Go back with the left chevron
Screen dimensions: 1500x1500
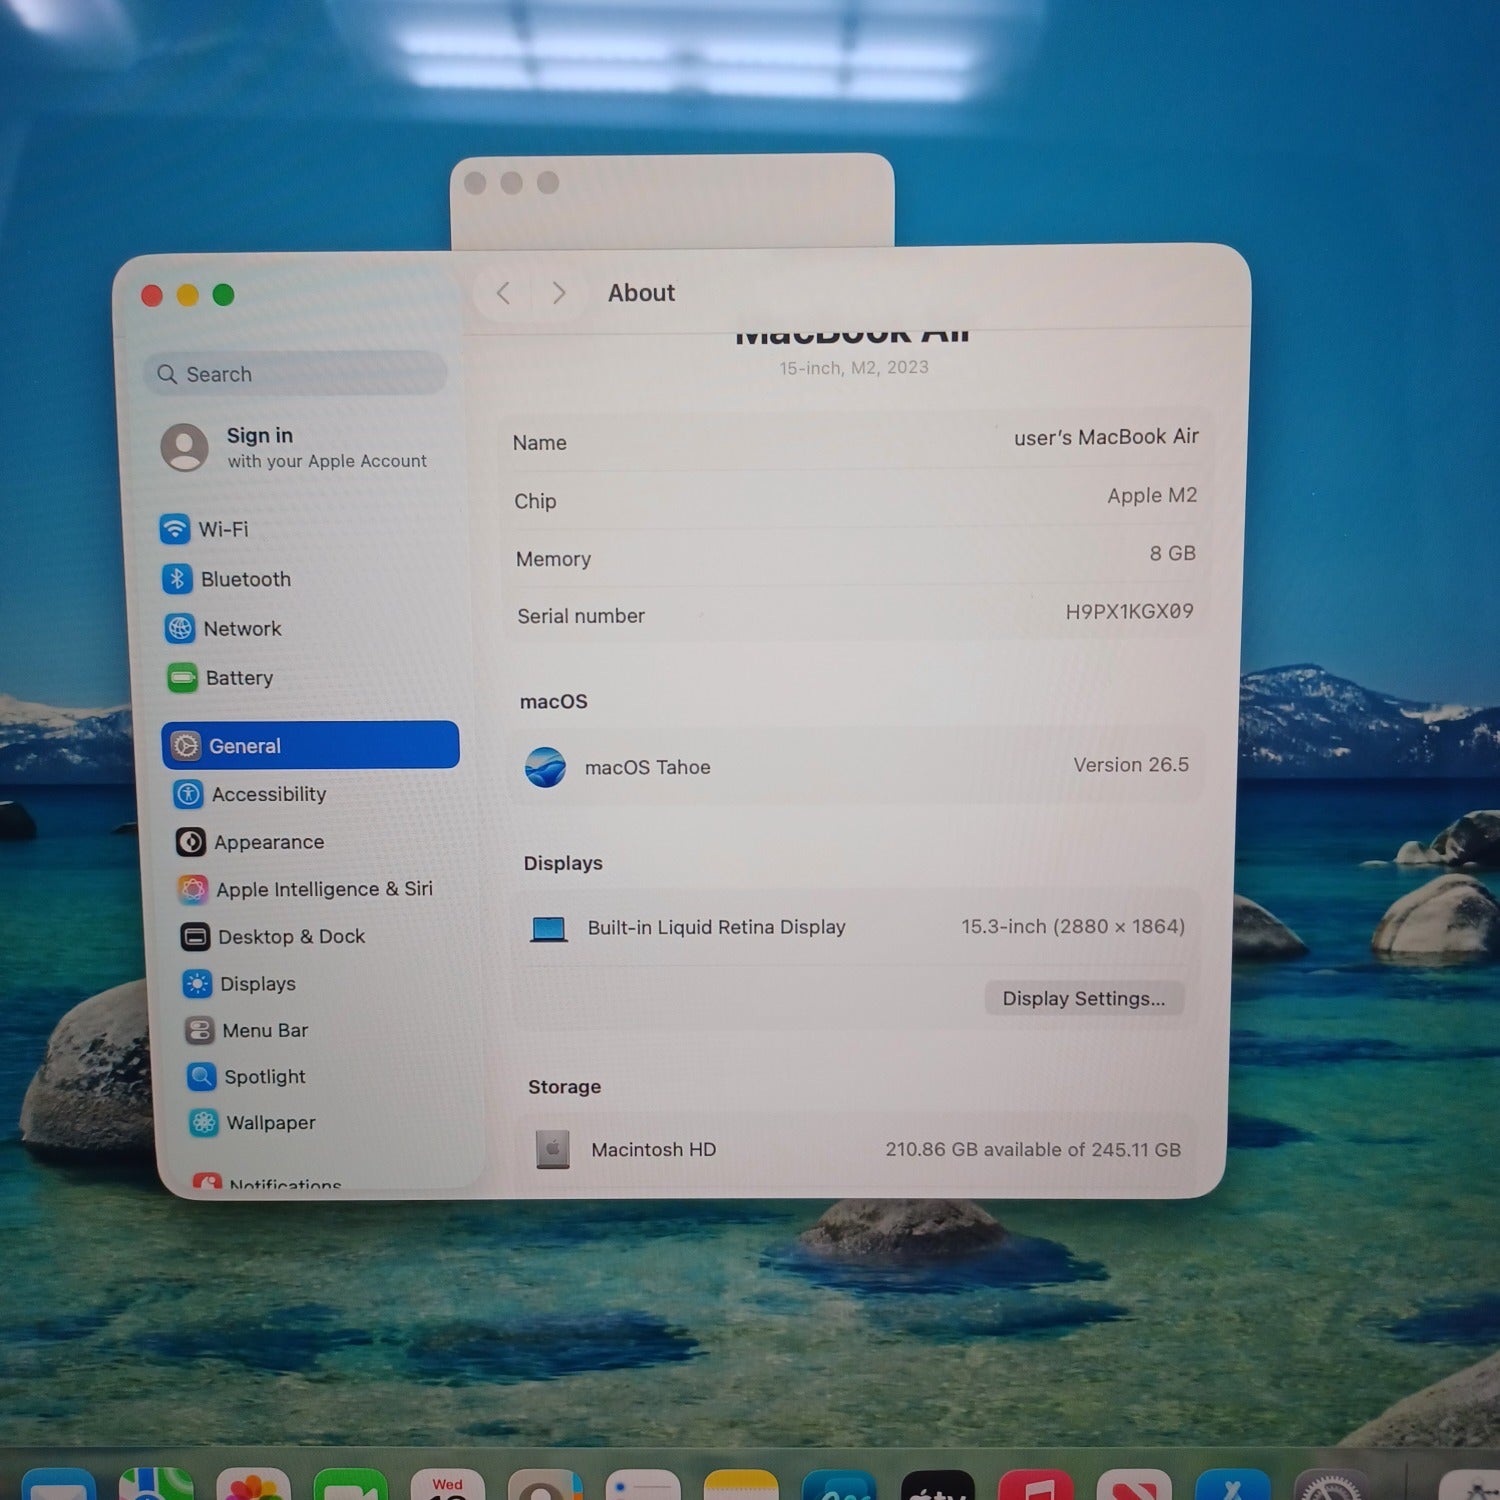pyautogui.click(x=503, y=293)
